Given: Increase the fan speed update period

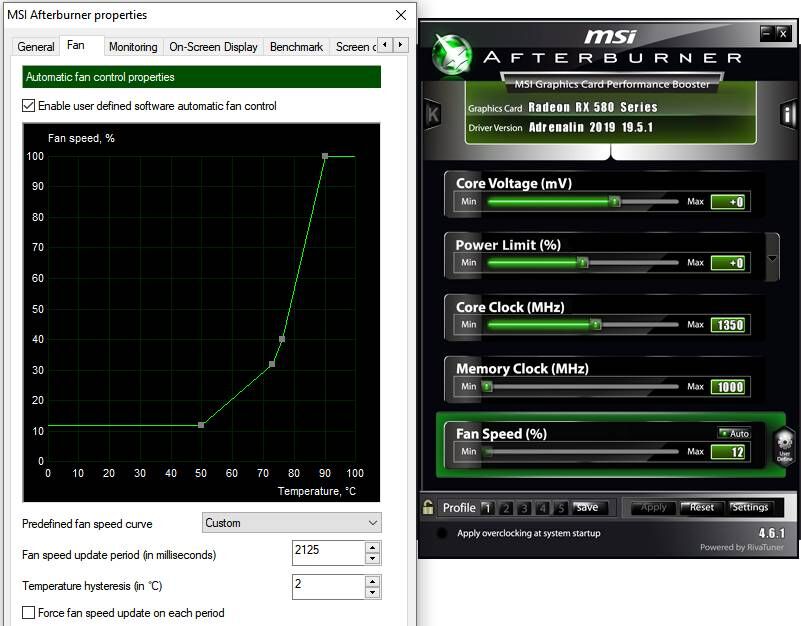Looking at the screenshot, I should (x=372, y=547).
